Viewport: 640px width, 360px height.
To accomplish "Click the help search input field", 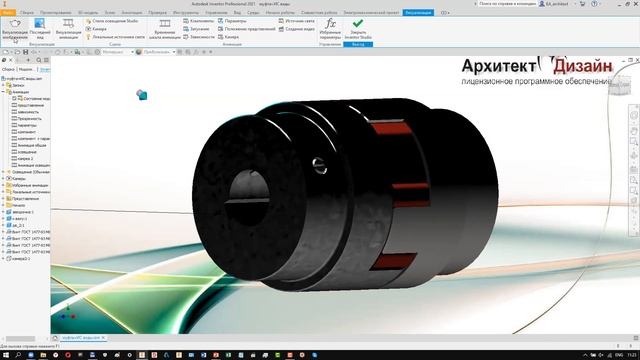I will (507, 4).
